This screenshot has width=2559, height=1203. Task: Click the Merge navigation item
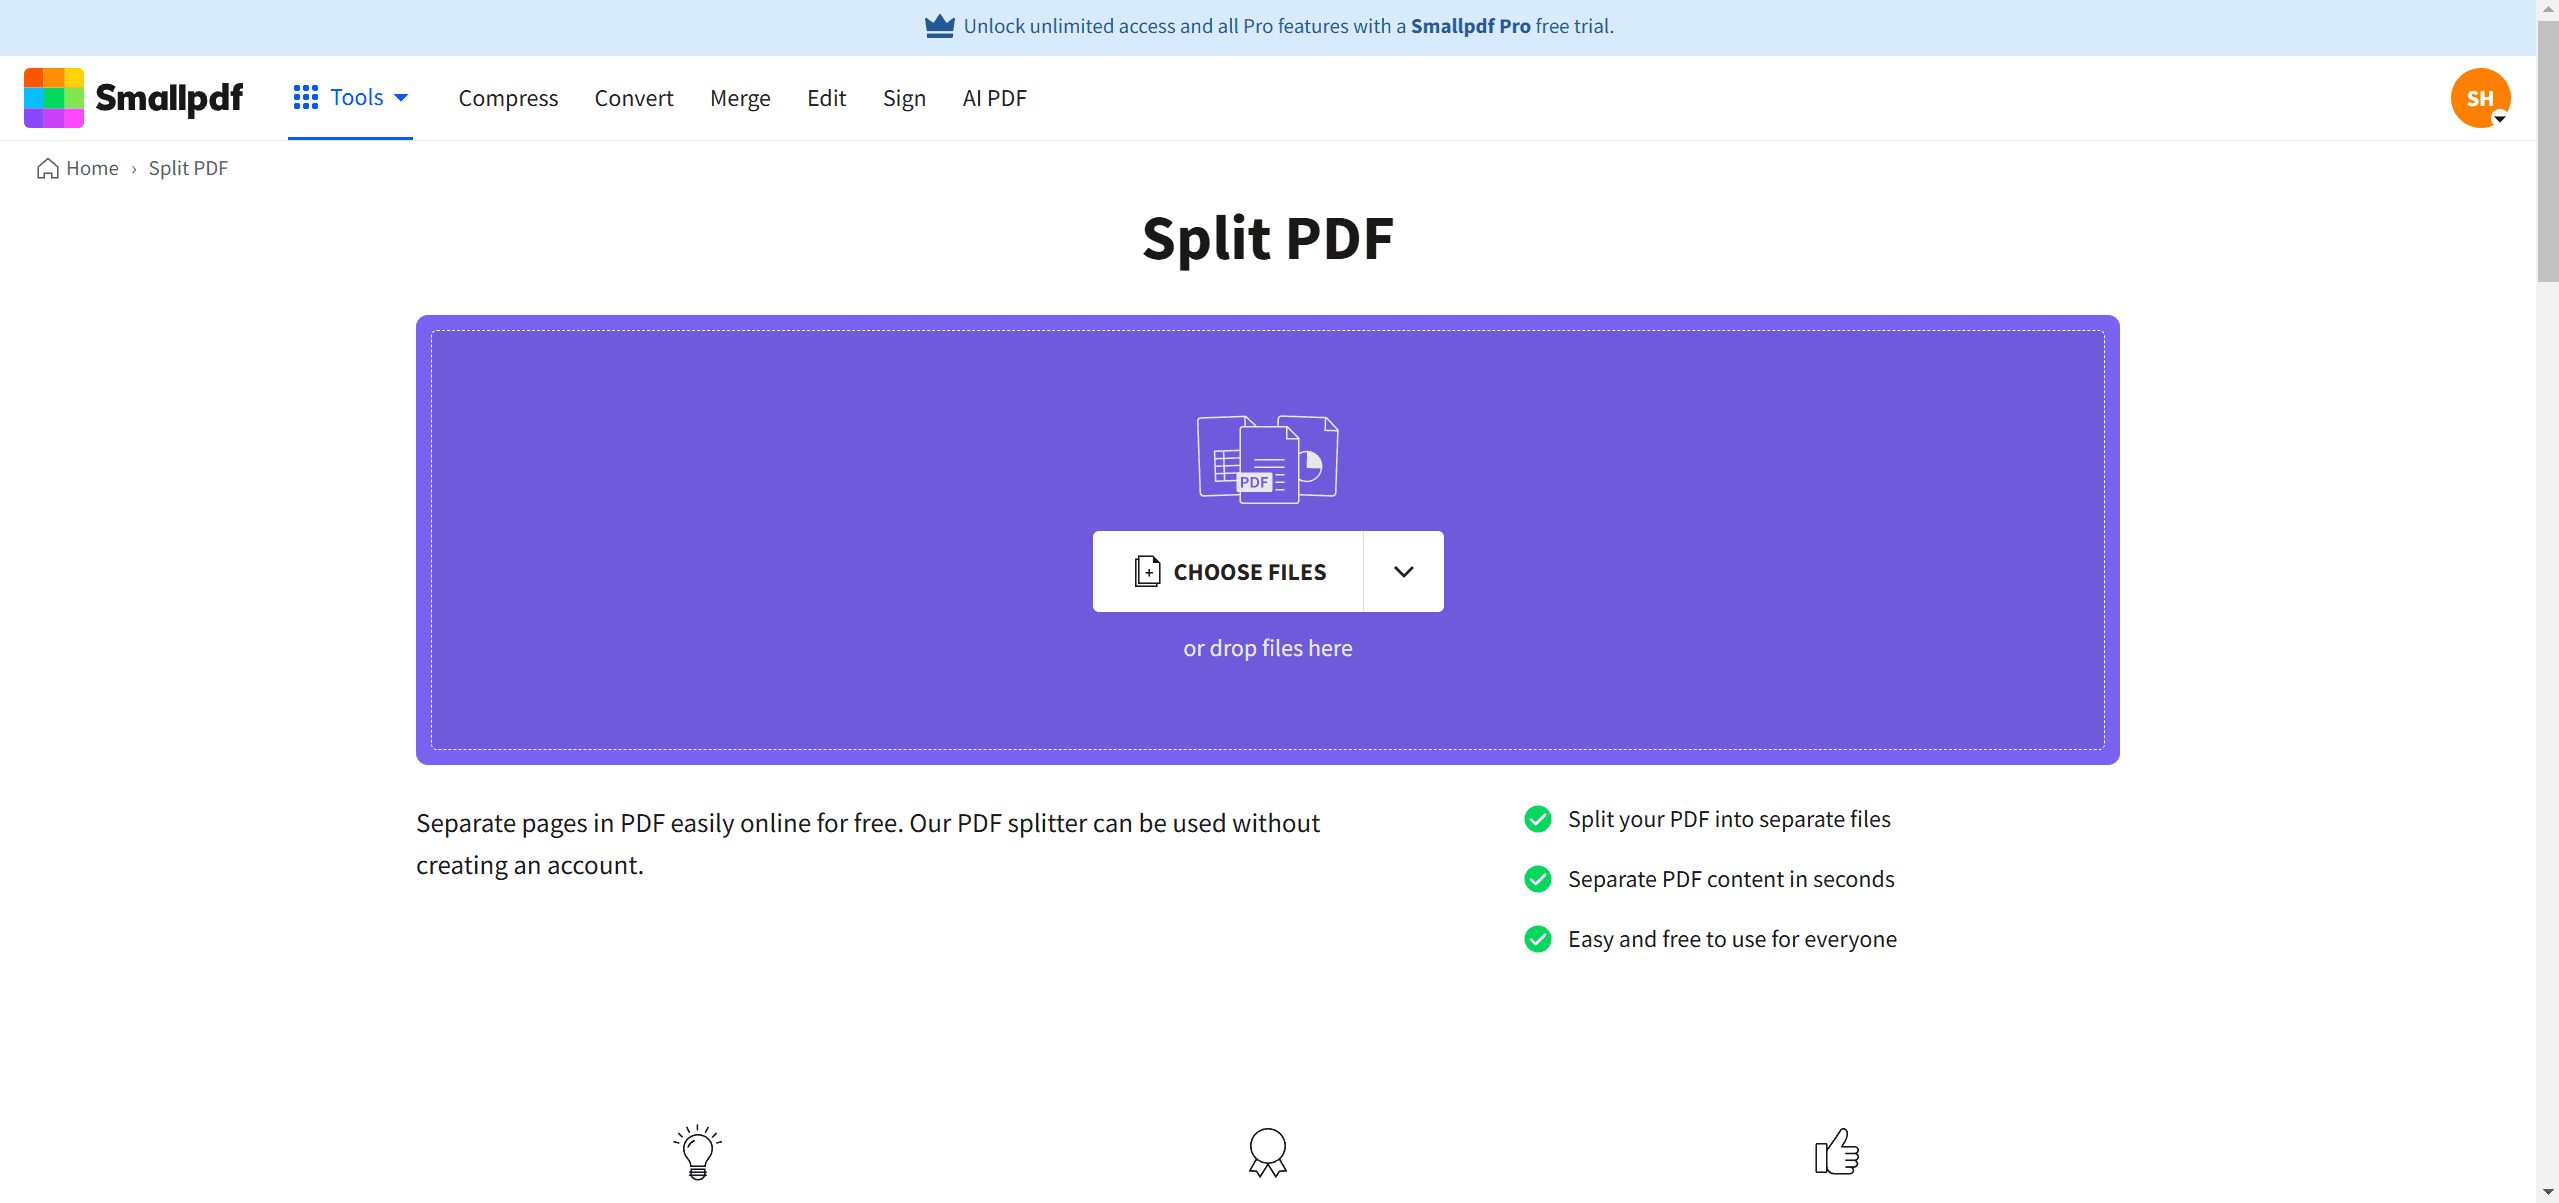(741, 98)
